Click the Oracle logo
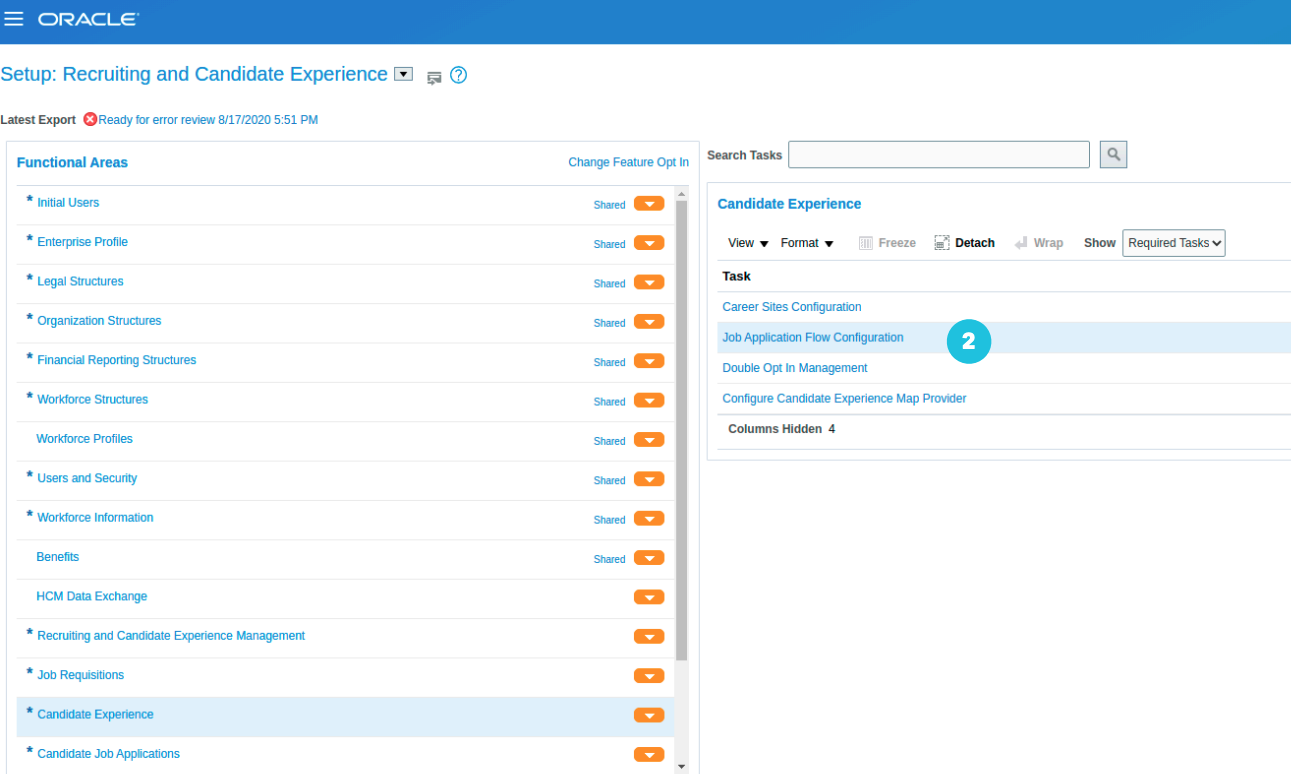 coord(88,20)
